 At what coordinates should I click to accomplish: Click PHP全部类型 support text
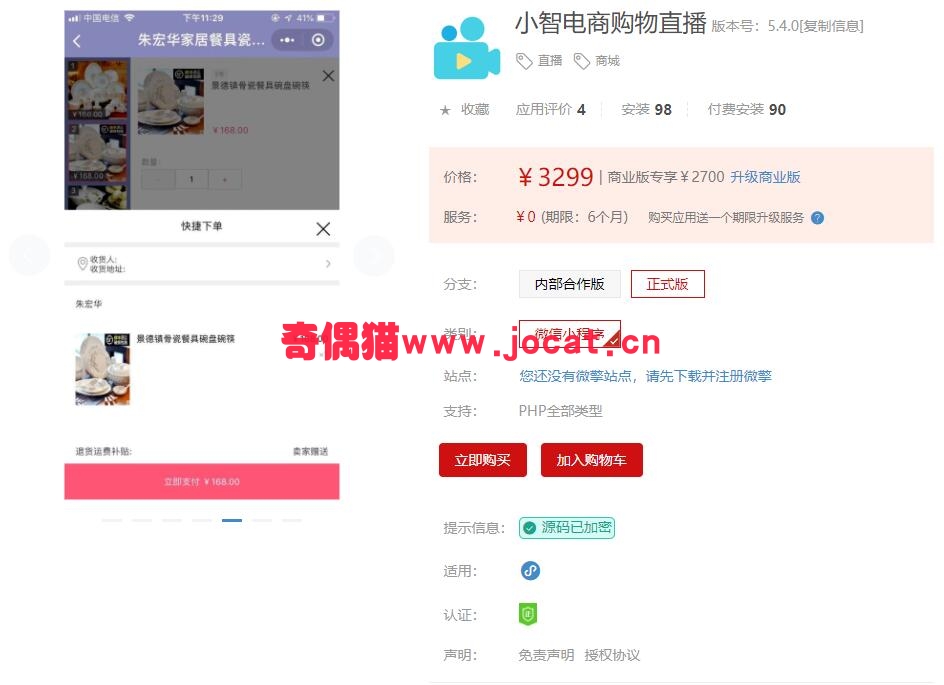pyautogui.click(x=560, y=411)
